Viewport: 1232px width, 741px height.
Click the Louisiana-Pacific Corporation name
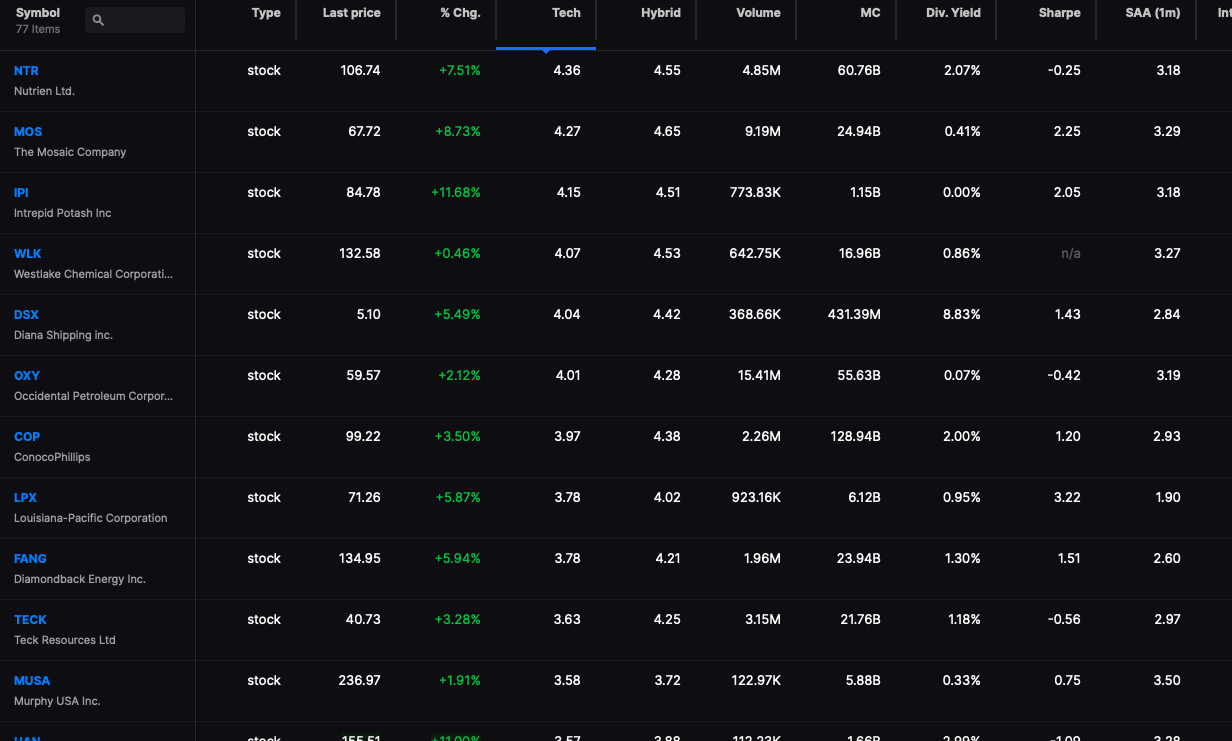(x=91, y=518)
